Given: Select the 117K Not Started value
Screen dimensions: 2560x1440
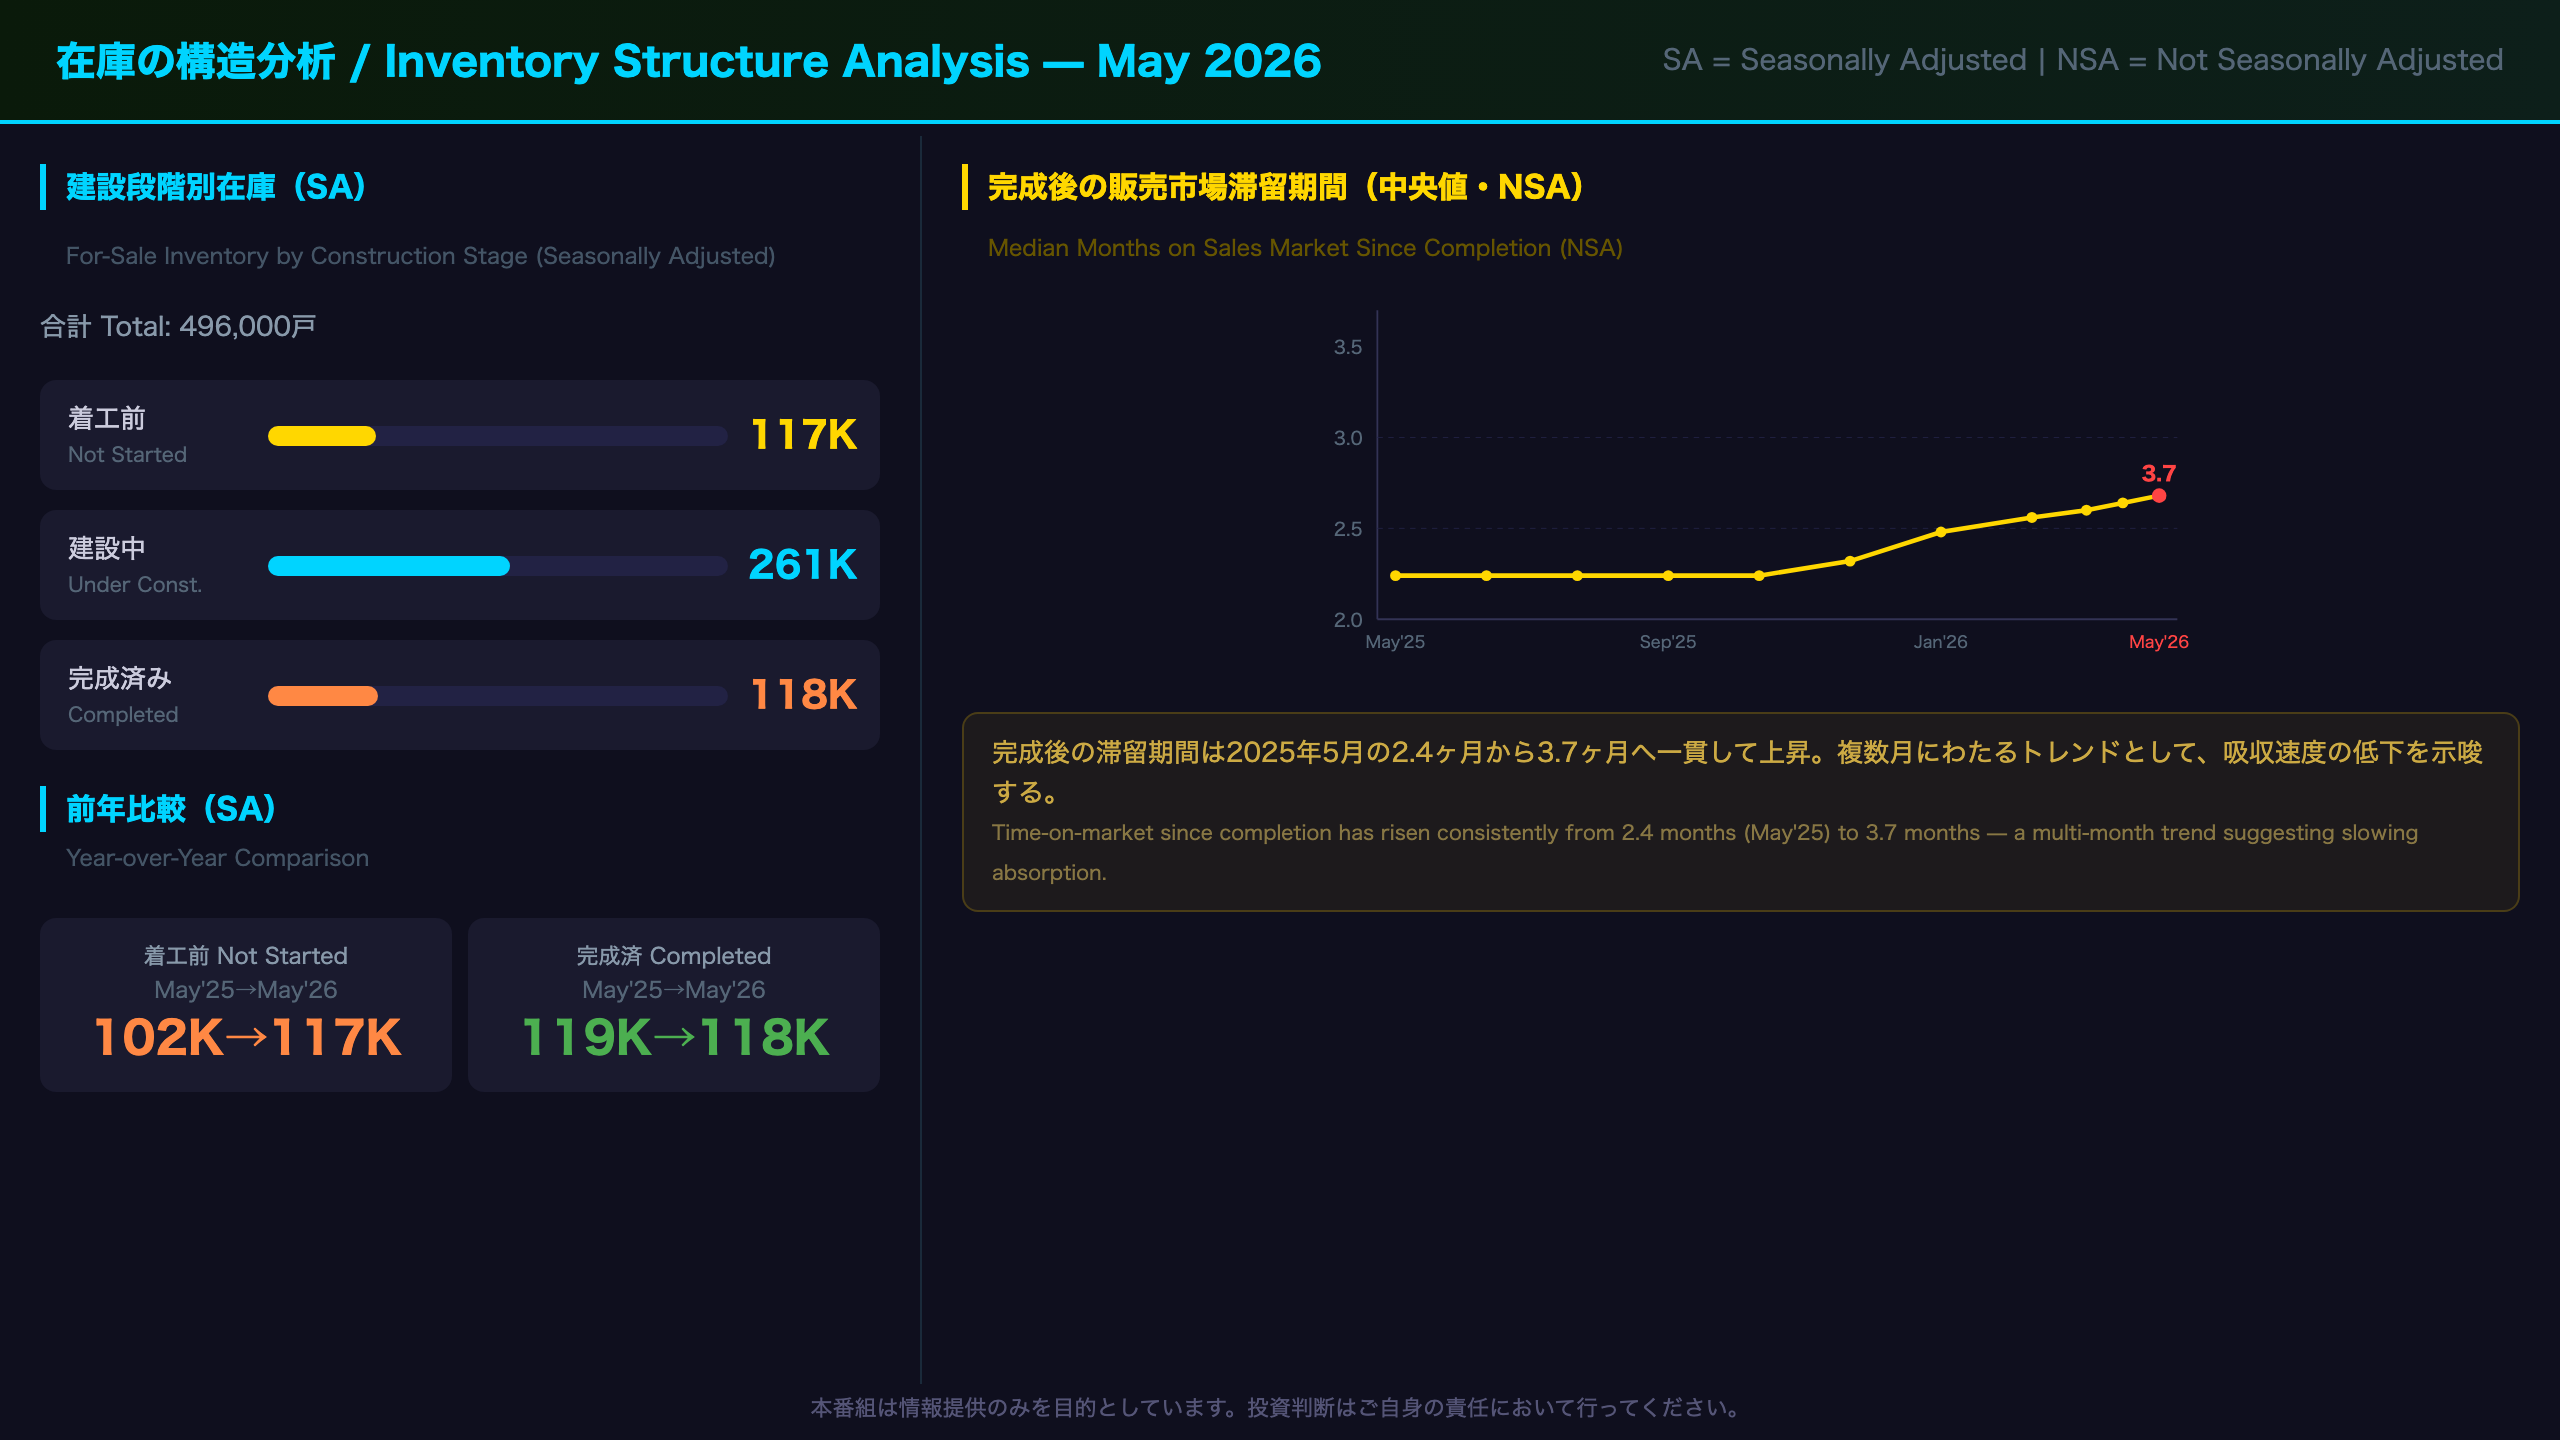Looking at the screenshot, I should (804, 435).
